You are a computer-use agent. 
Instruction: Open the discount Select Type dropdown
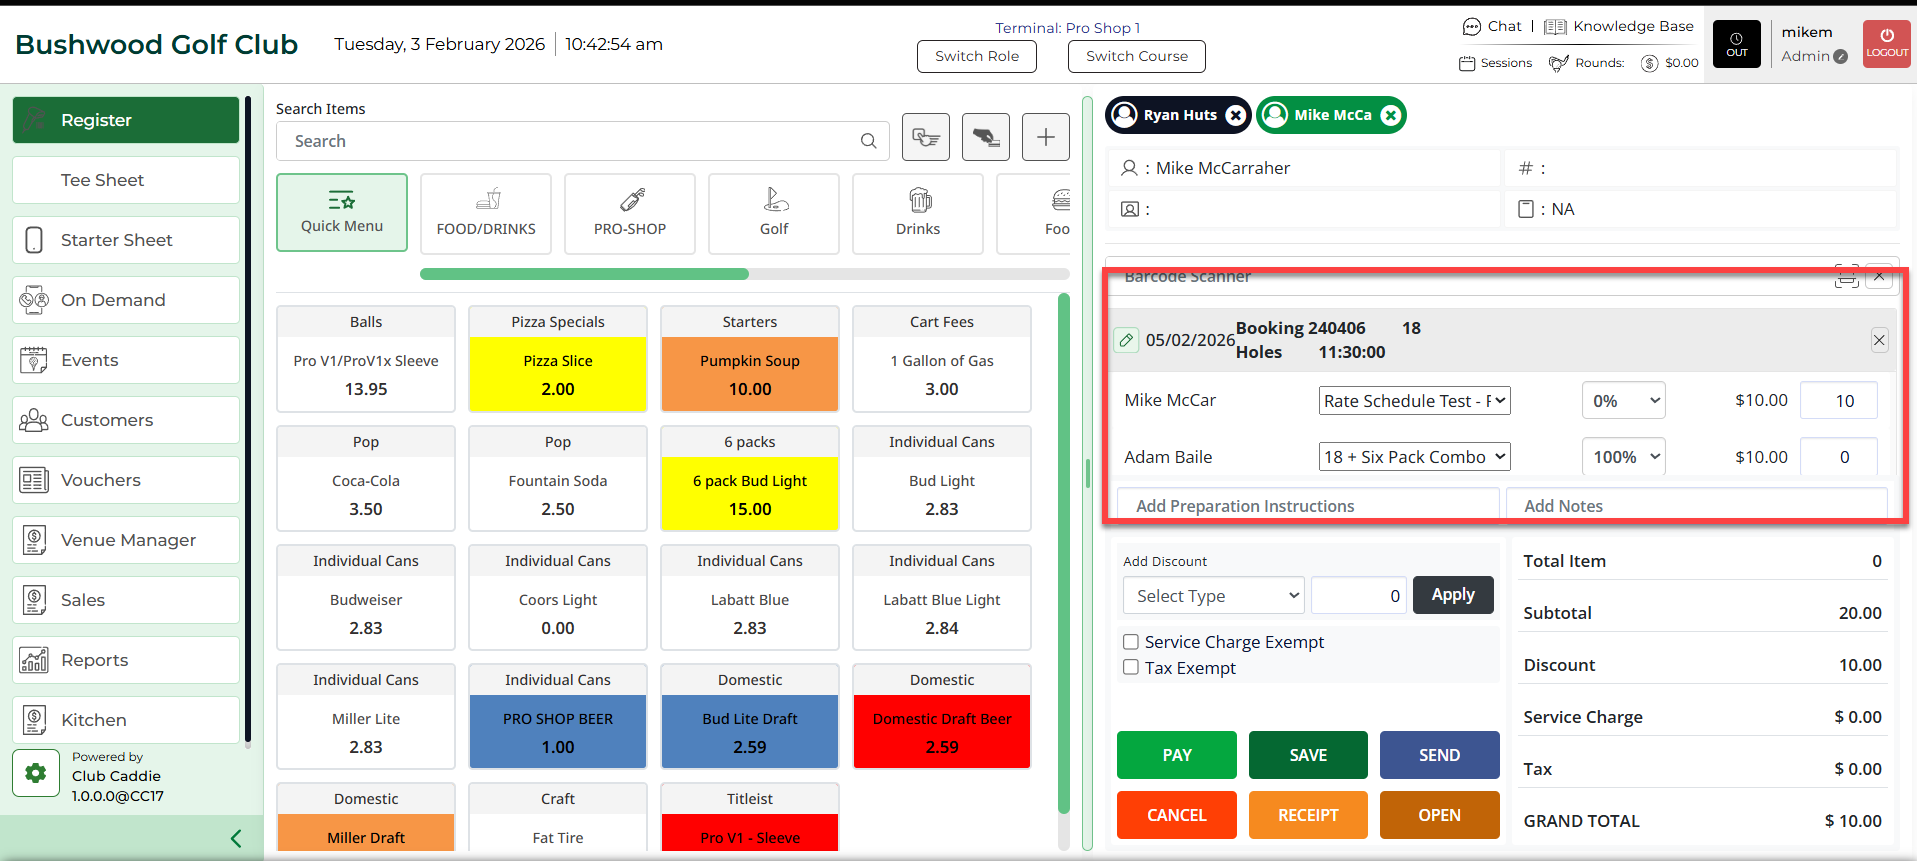1213,596
